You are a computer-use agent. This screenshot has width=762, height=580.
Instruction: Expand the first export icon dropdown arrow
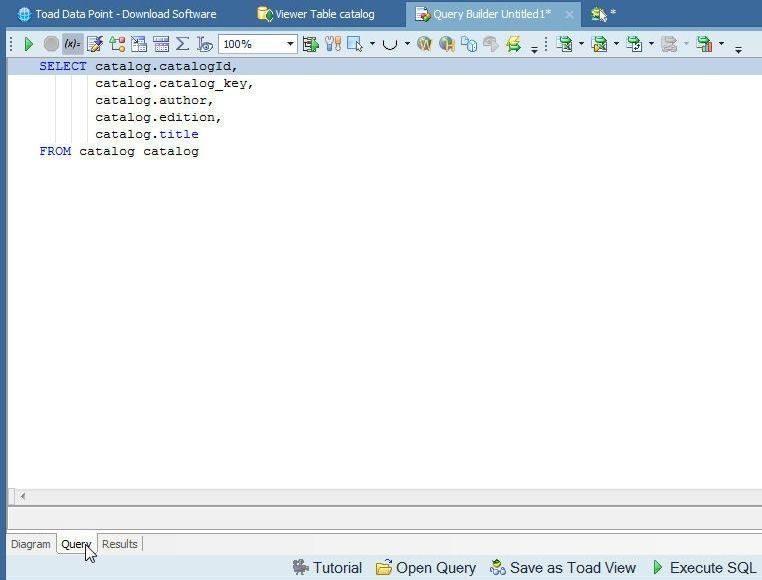click(581, 44)
